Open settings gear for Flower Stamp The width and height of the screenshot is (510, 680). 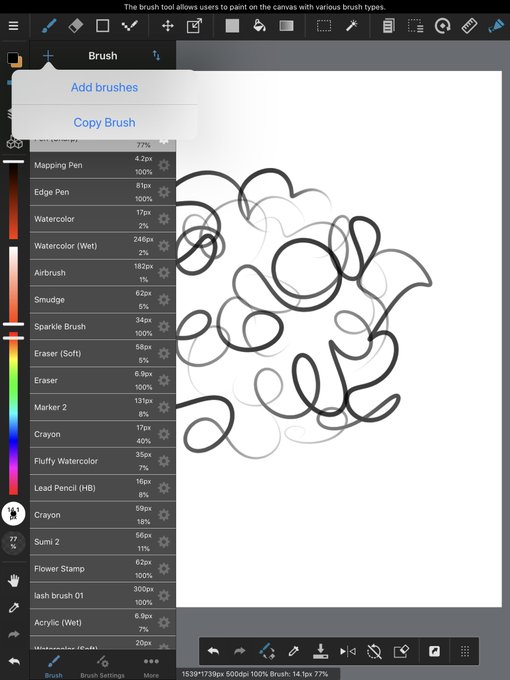pyautogui.click(x=164, y=569)
